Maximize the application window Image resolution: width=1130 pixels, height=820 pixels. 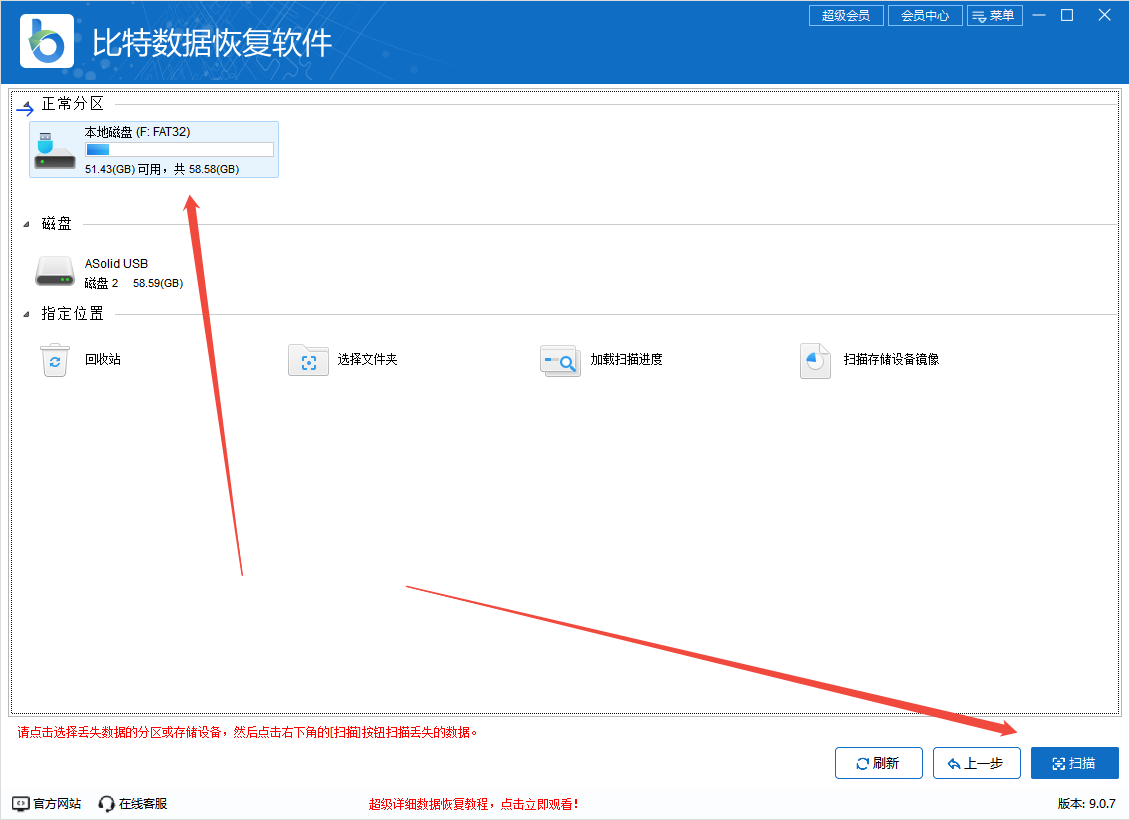click(1067, 15)
